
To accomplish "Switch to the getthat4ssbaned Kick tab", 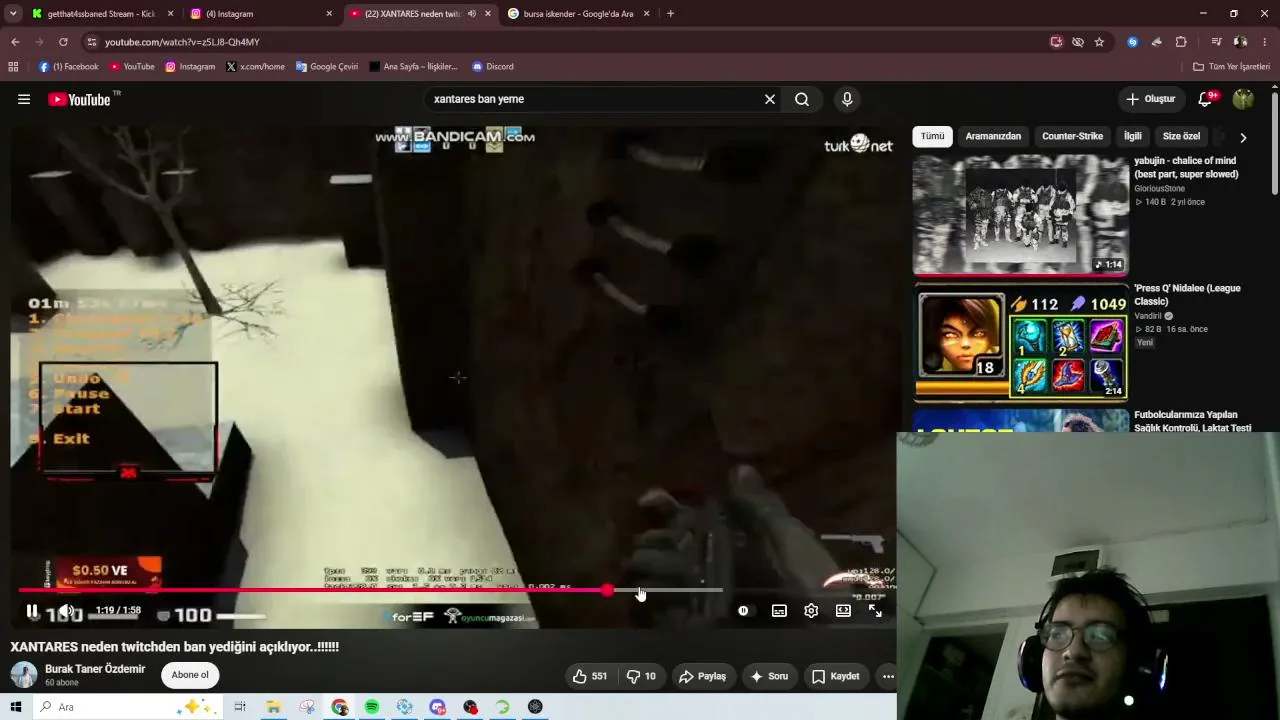I will [x=101, y=14].
